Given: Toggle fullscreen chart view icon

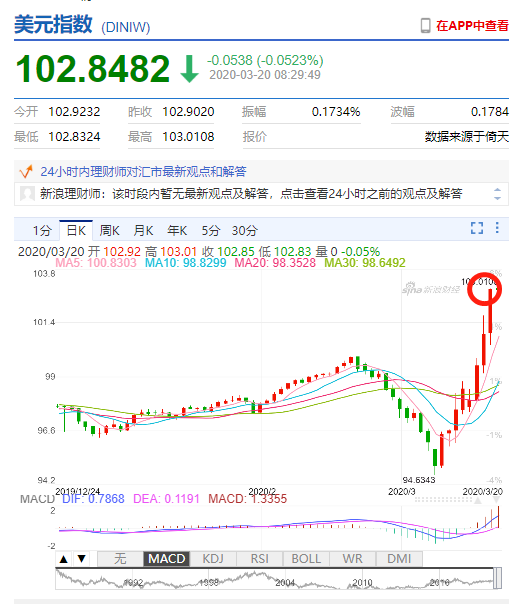Looking at the screenshot, I should coord(477,228).
